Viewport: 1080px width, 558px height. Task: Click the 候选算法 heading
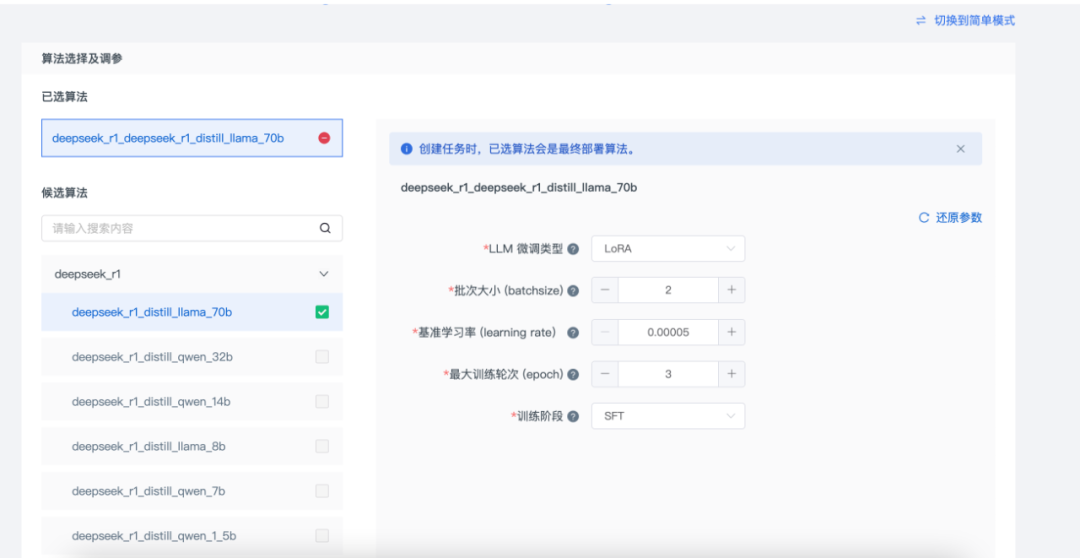pos(65,192)
